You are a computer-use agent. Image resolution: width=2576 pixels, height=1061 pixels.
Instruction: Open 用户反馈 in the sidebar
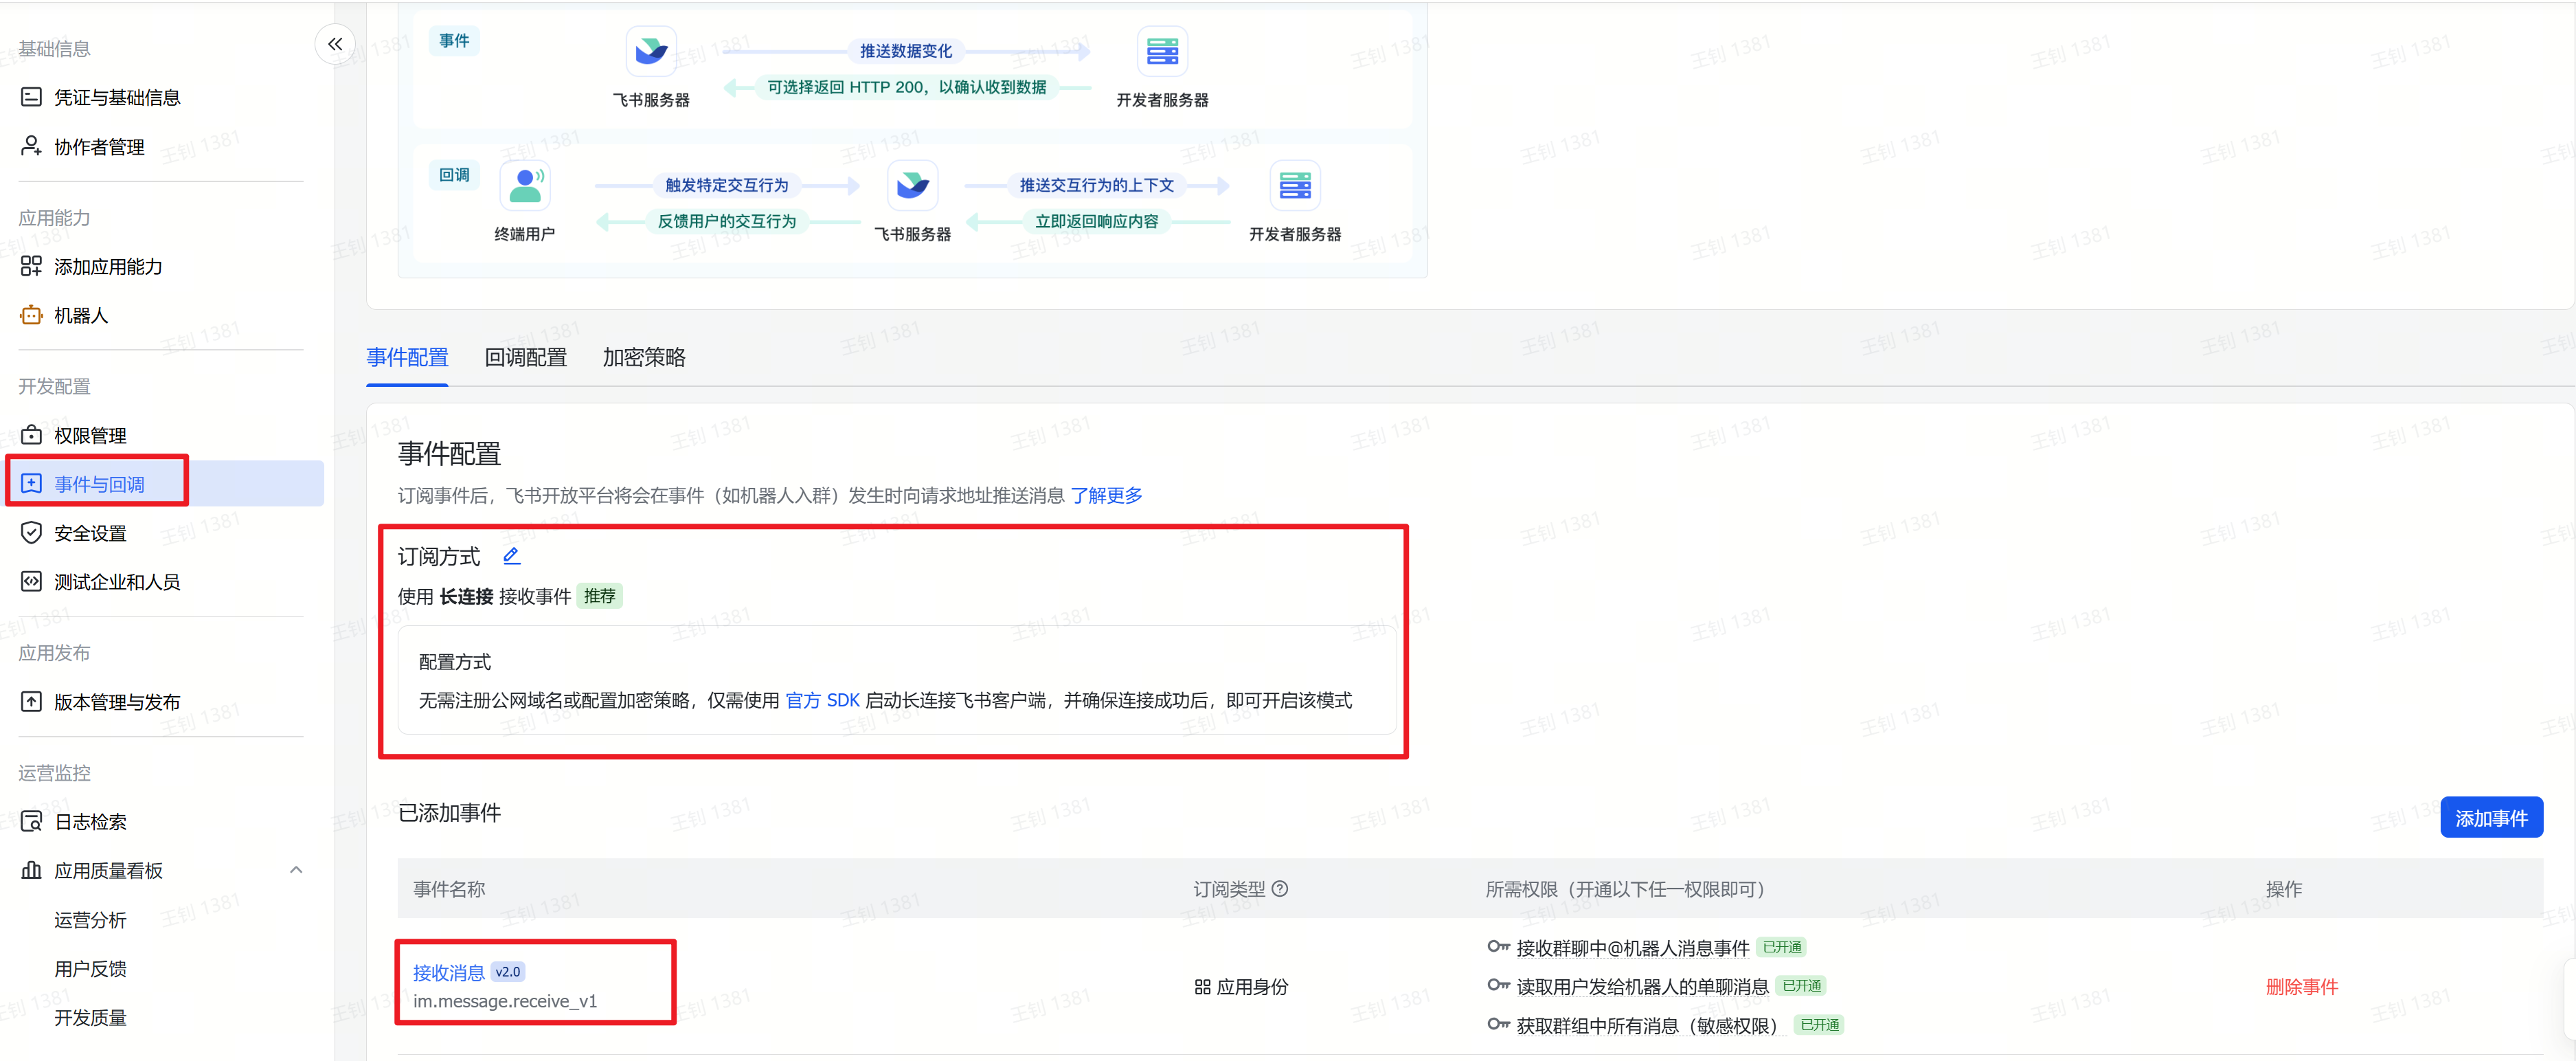[x=90, y=968]
